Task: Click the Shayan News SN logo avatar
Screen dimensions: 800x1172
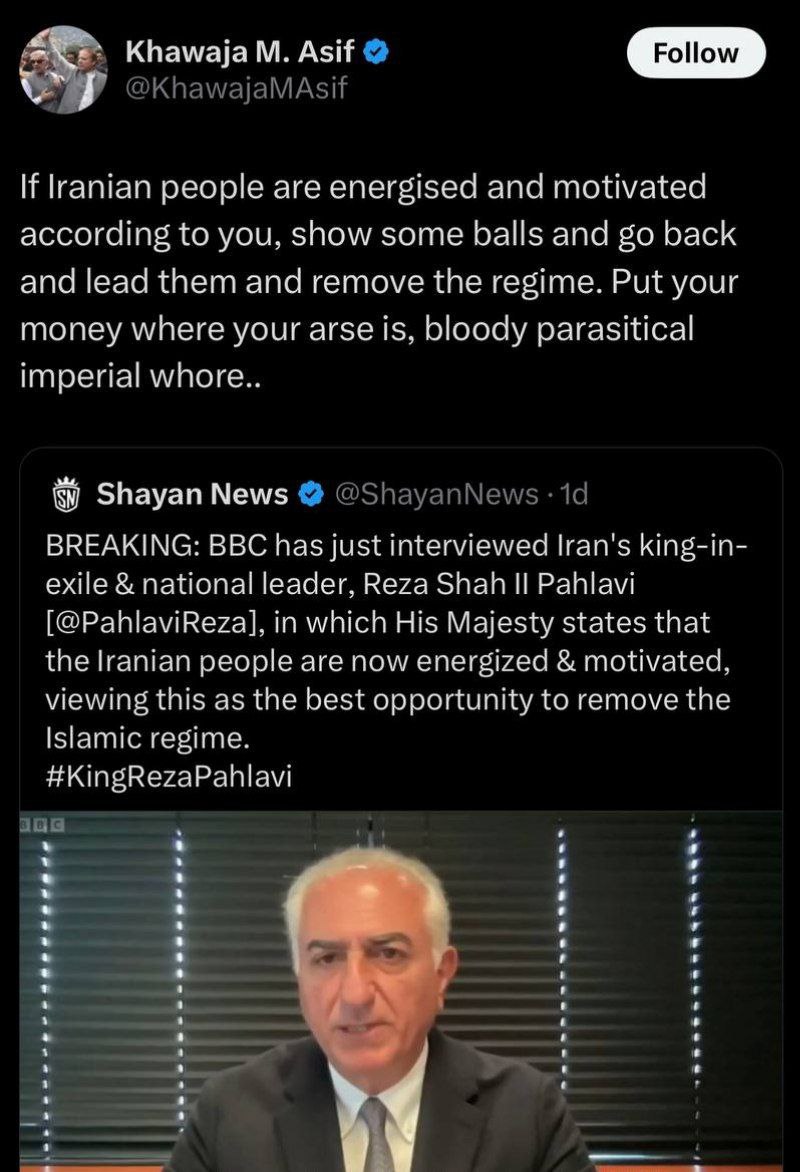Action: coord(65,493)
